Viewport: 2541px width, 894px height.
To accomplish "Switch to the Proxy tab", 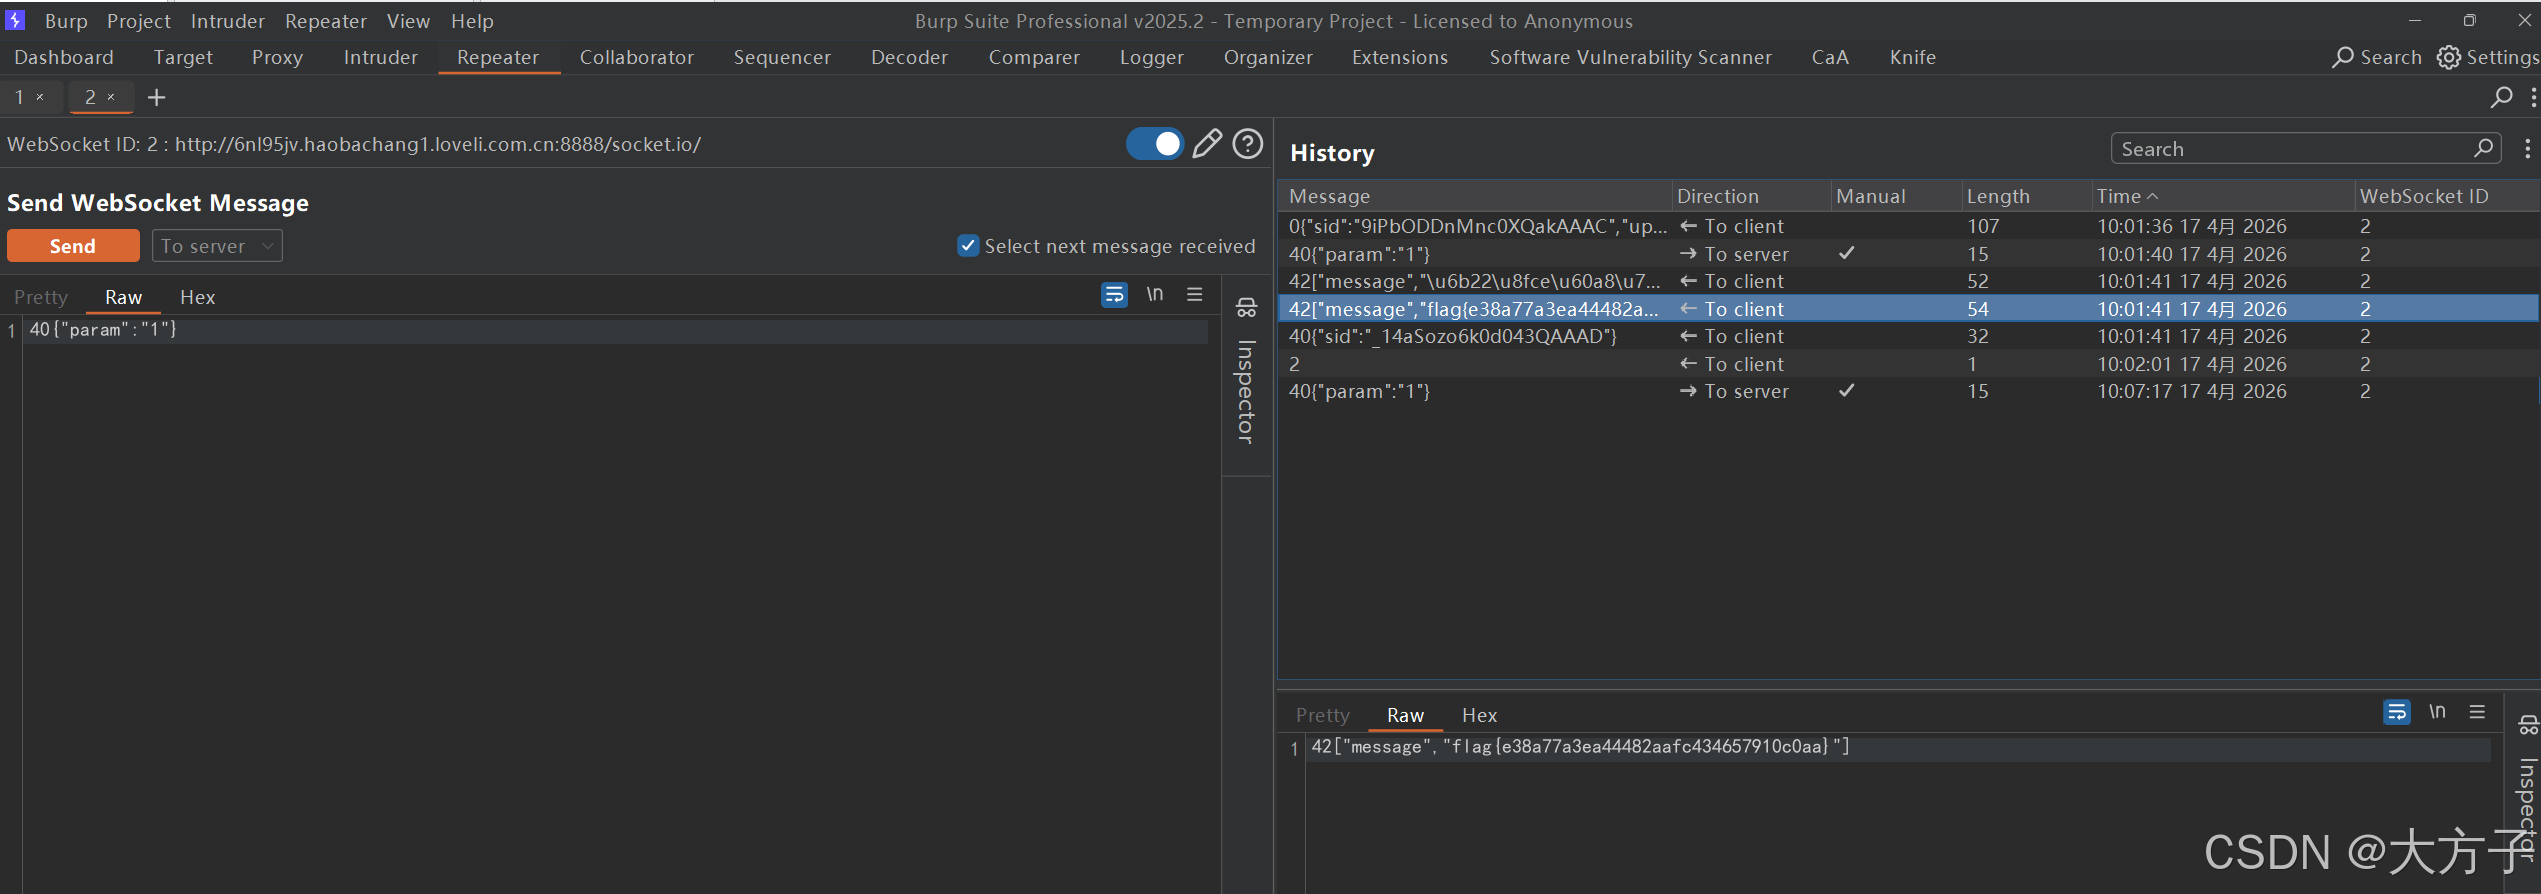I will coord(277,57).
